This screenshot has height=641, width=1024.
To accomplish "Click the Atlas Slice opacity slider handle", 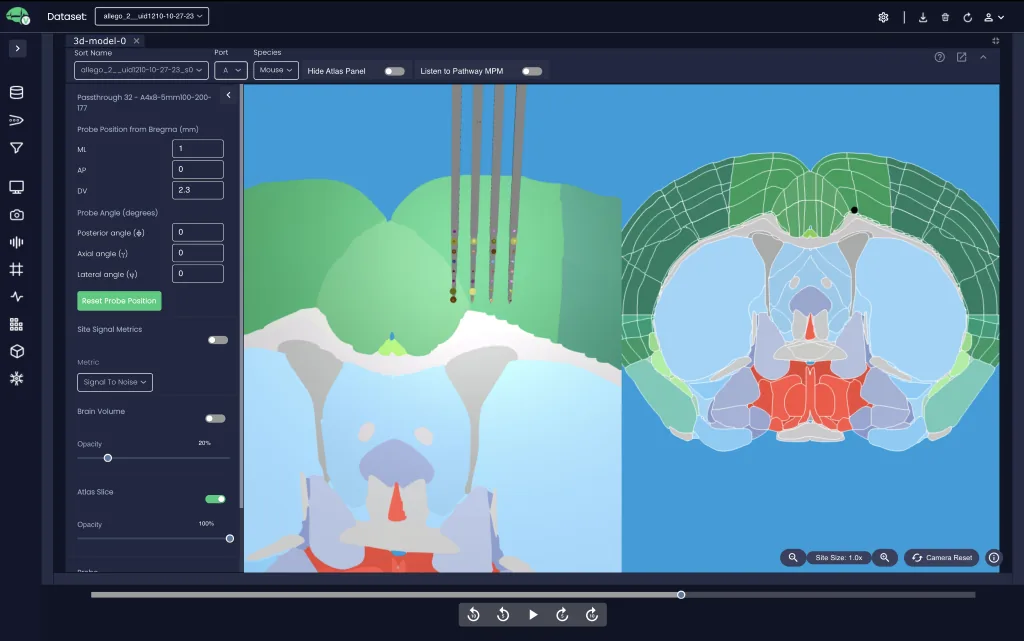I will click(x=230, y=539).
